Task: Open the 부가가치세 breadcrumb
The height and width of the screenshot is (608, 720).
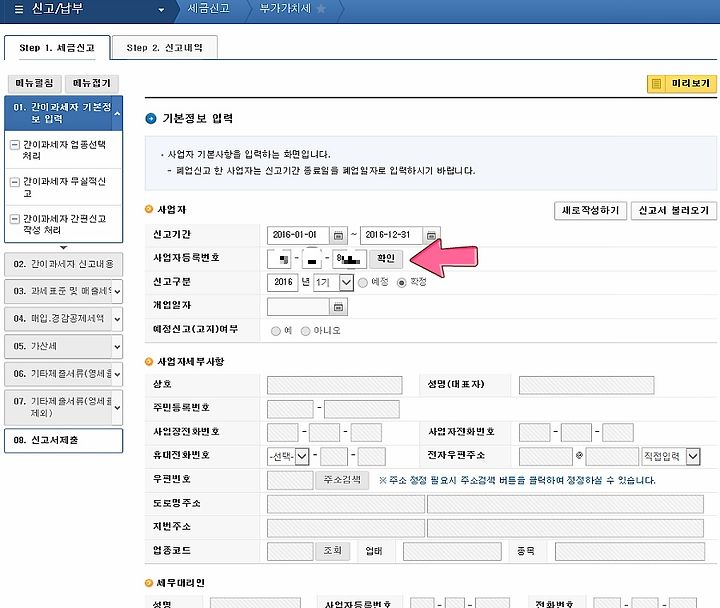Action: pos(285,9)
